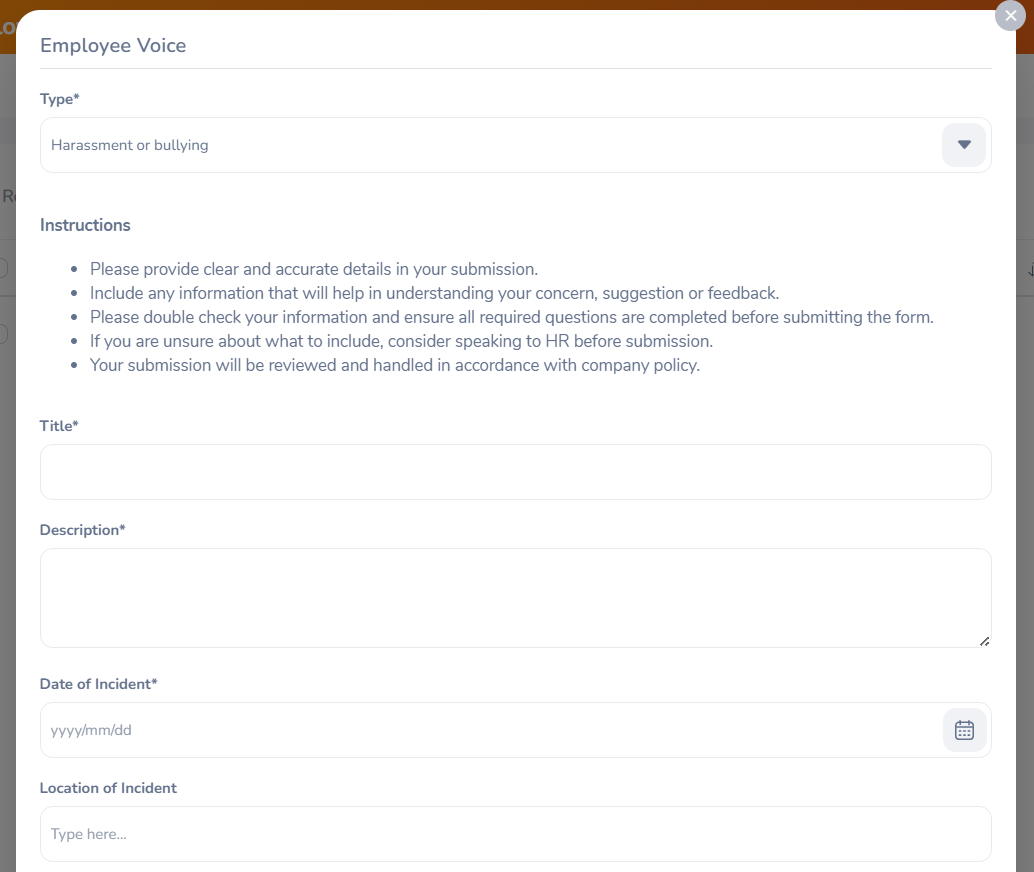This screenshot has width=1034, height=872.
Task: Click the 'Date of Incident*' label
Action: pos(98,684)
